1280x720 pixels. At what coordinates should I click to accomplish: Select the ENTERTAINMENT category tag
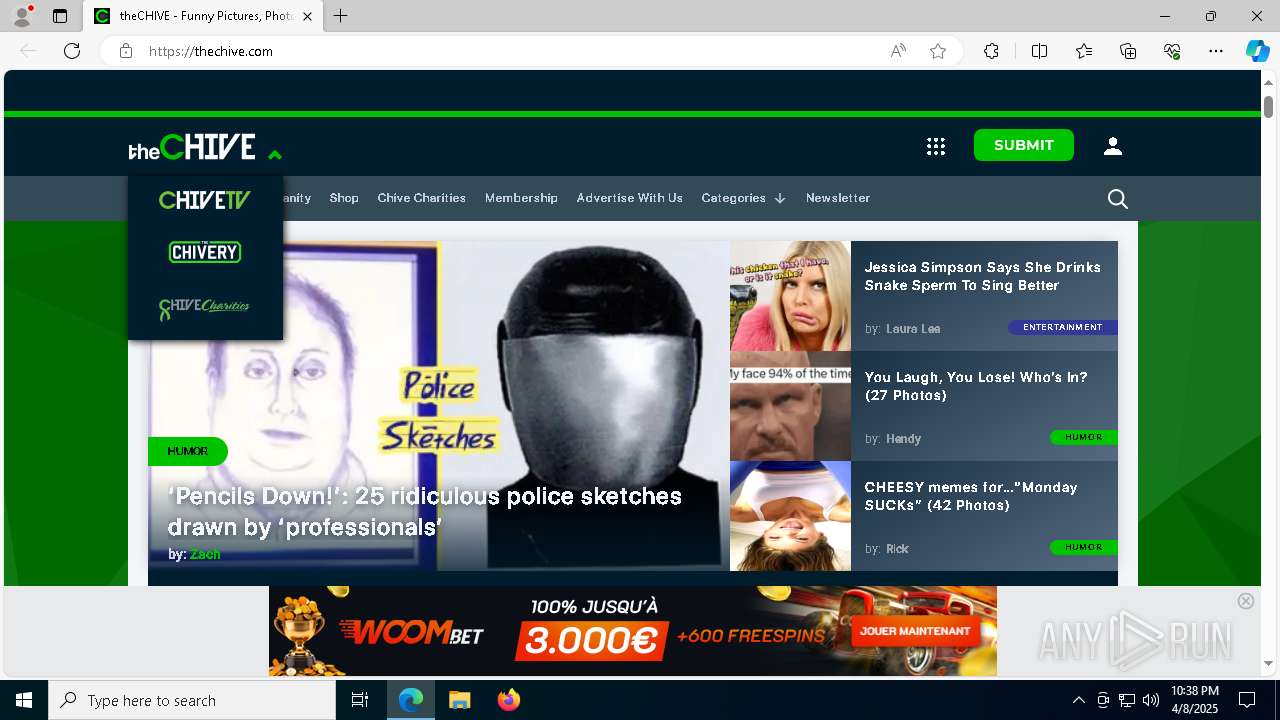click(1063, 327)
